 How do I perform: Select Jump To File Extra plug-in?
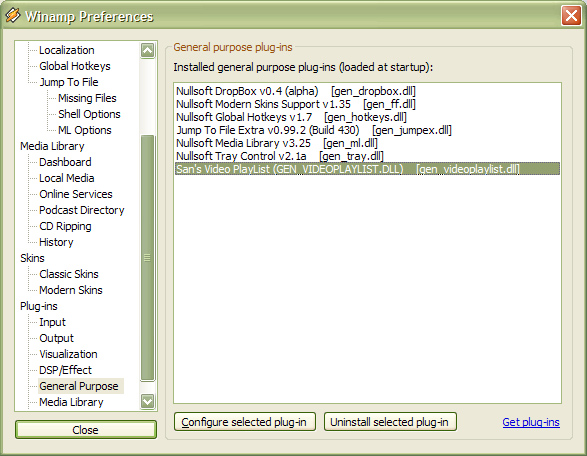pos(314,130)
